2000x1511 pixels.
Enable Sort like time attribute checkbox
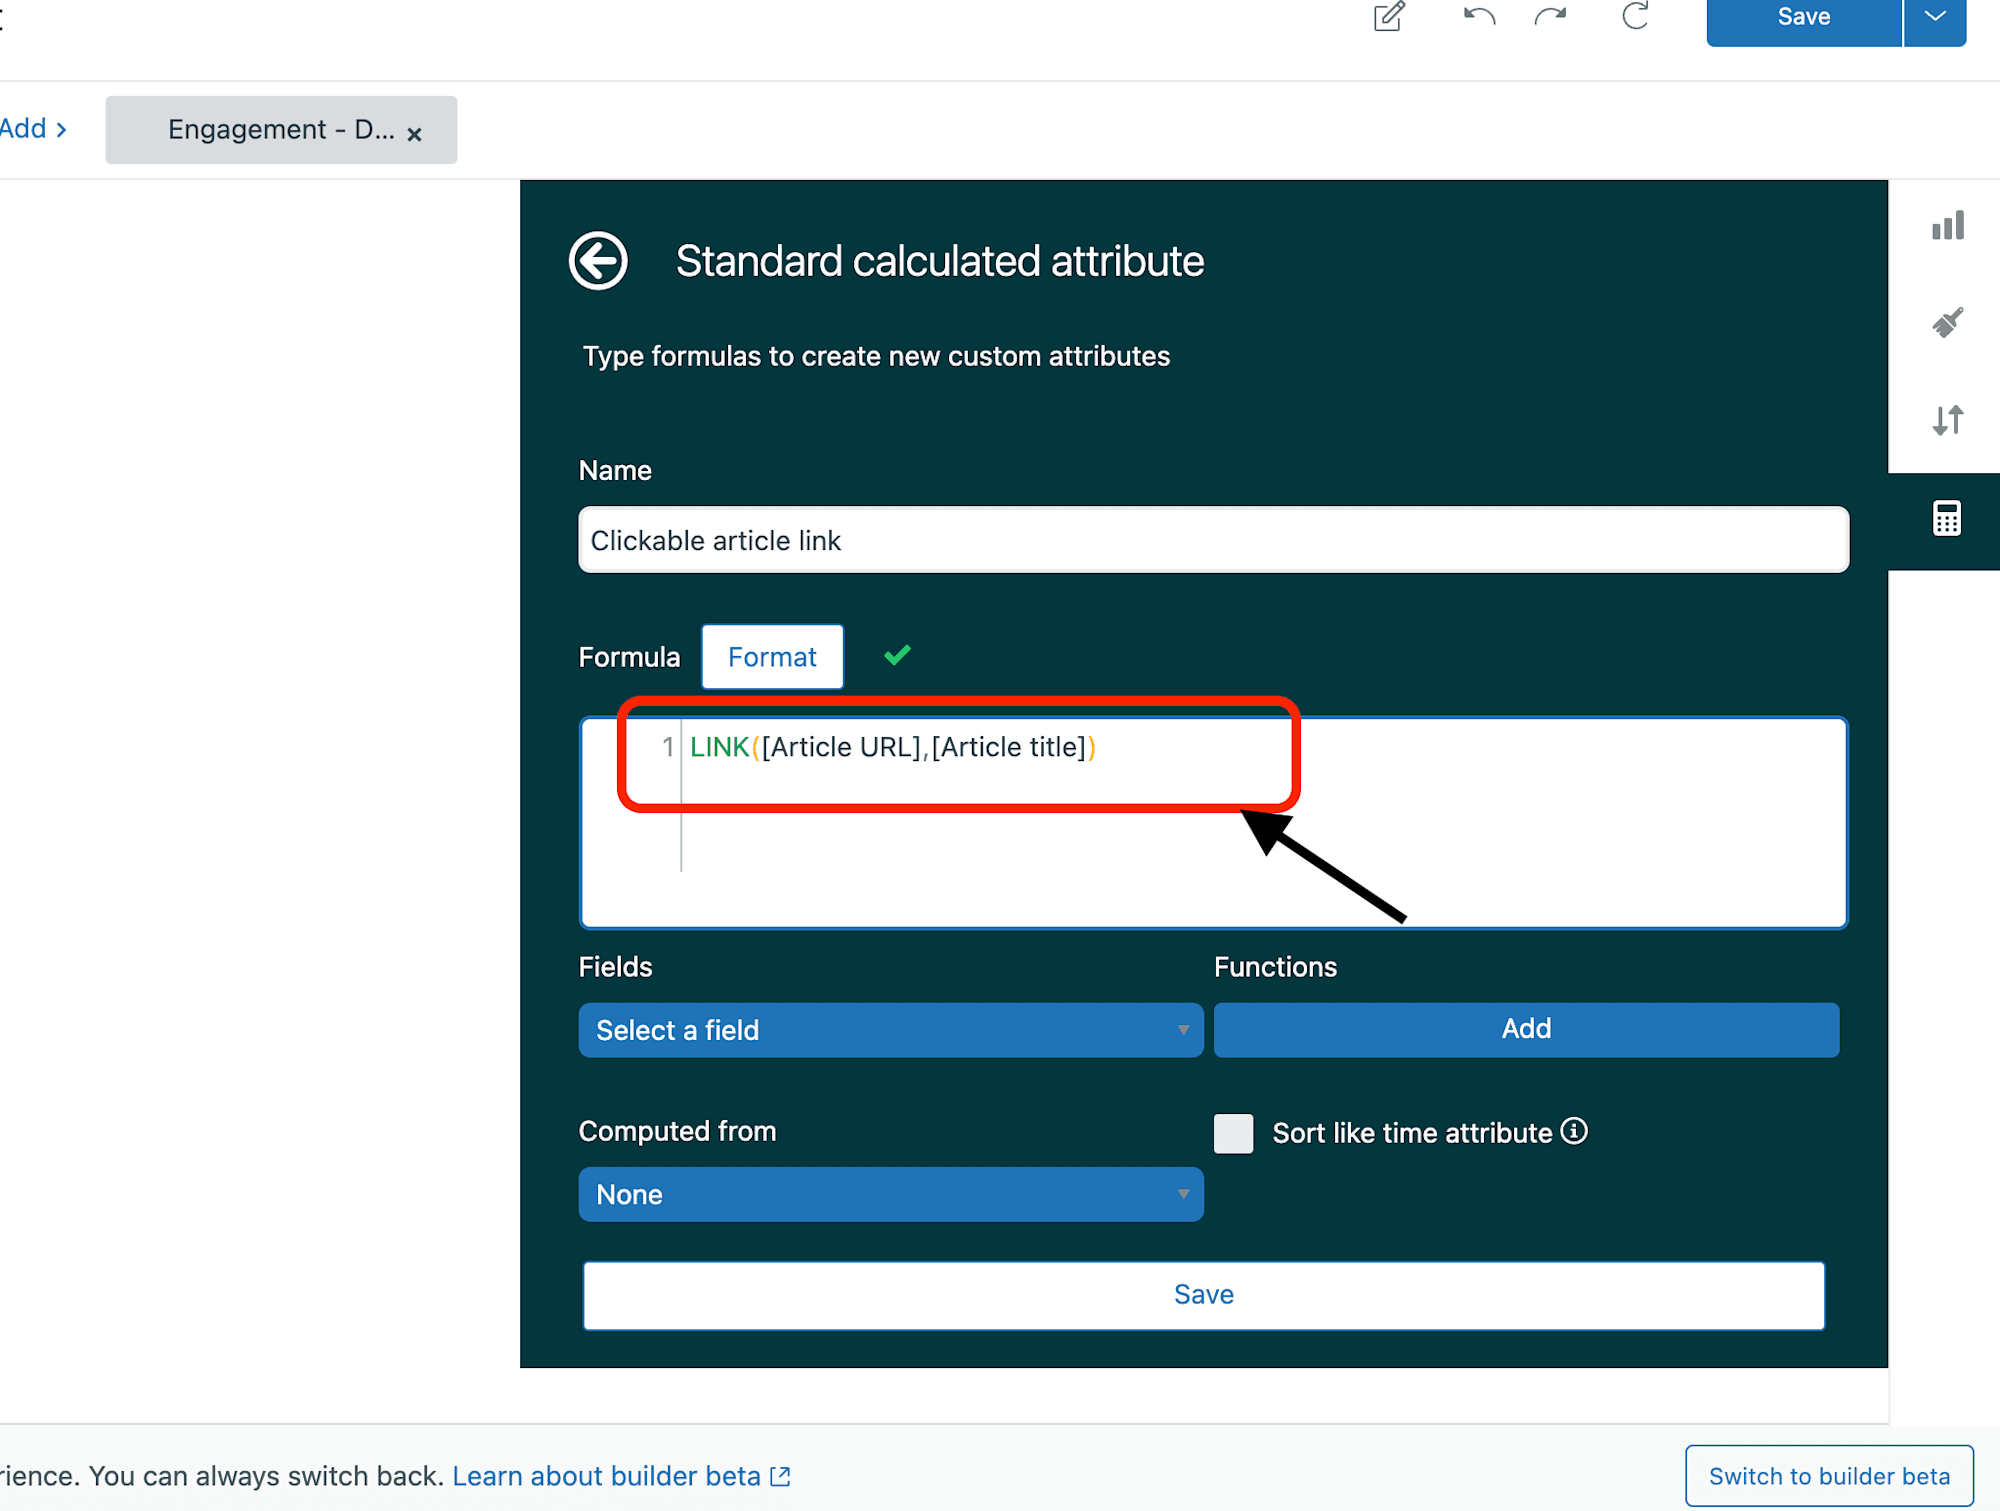pyautogui.click(x=1234, y=1133)
